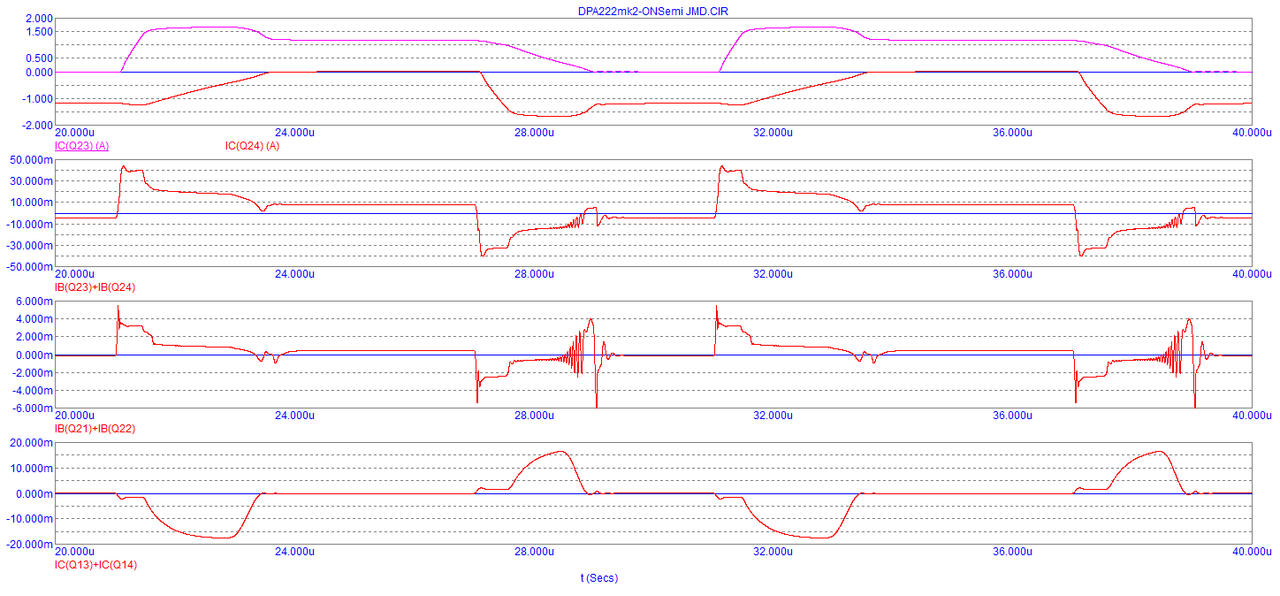Click the 1.500 Y-axis value
The image size is (1280, 596).
[x=39, y=32]
